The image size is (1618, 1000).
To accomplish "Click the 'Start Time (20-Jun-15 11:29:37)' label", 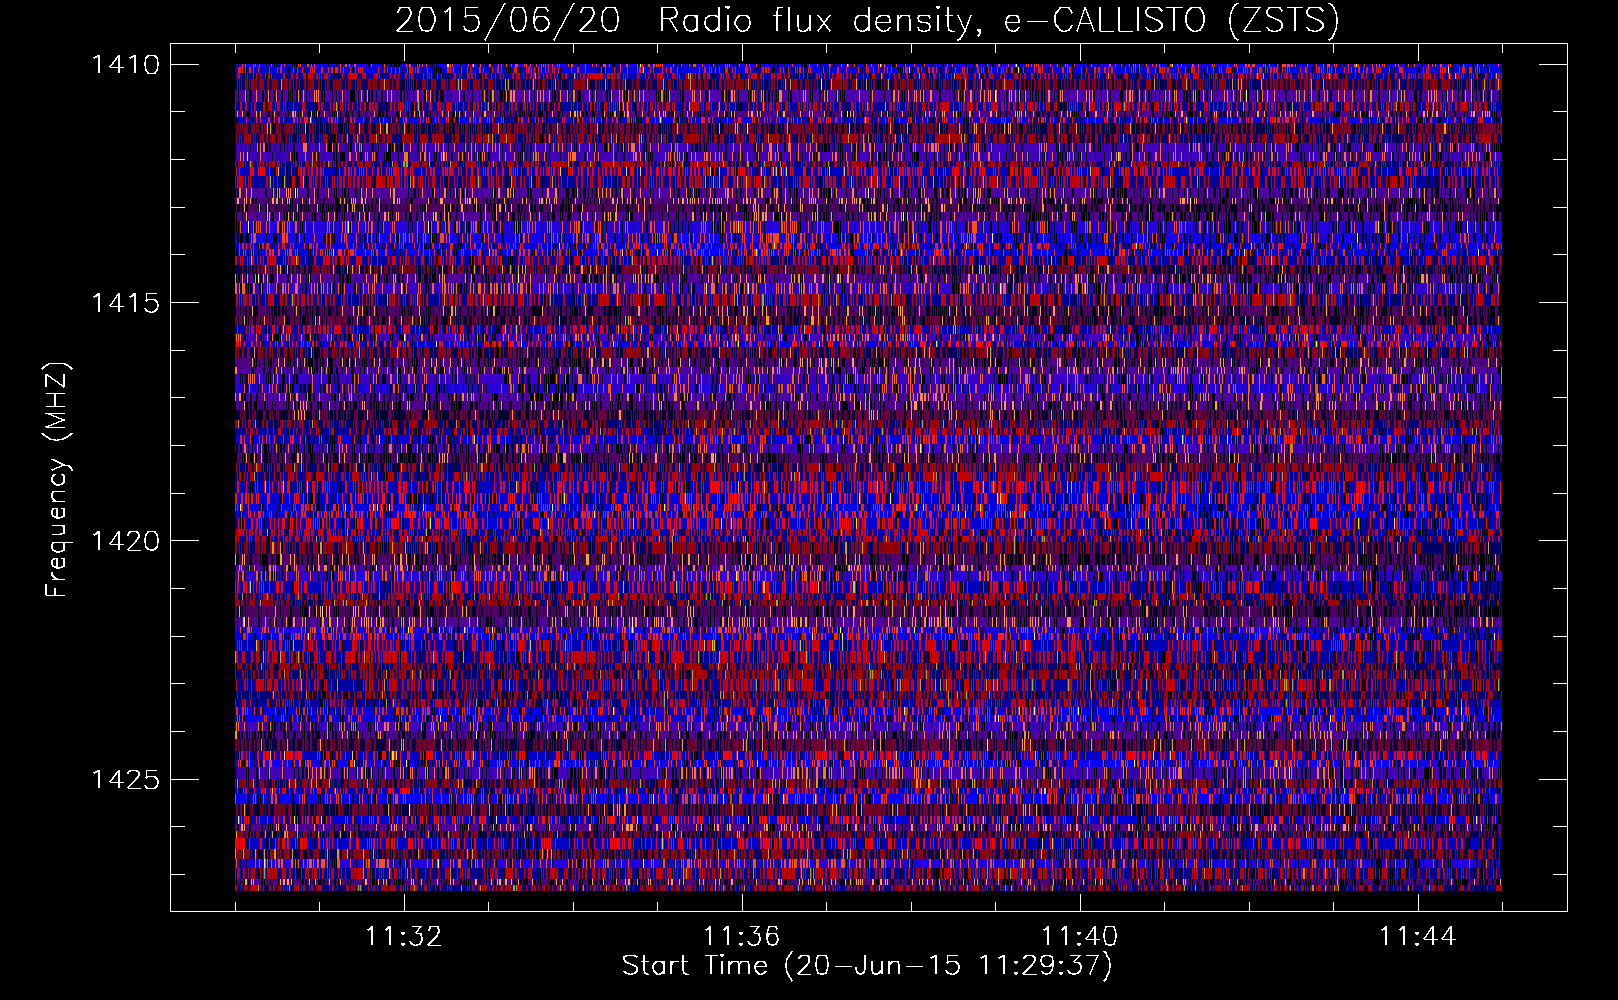I will pos(867,966).
